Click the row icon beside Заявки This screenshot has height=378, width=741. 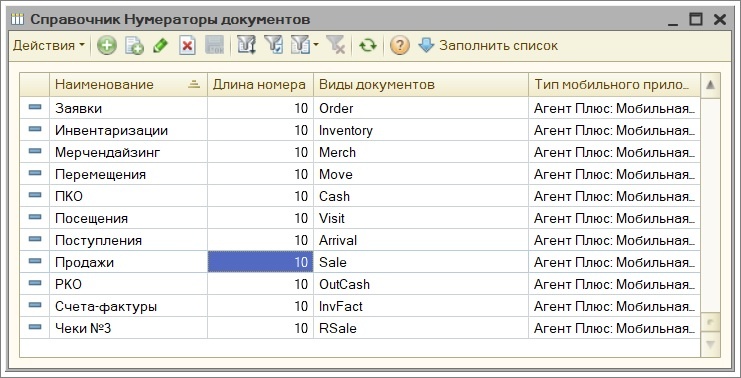(35, 107)
